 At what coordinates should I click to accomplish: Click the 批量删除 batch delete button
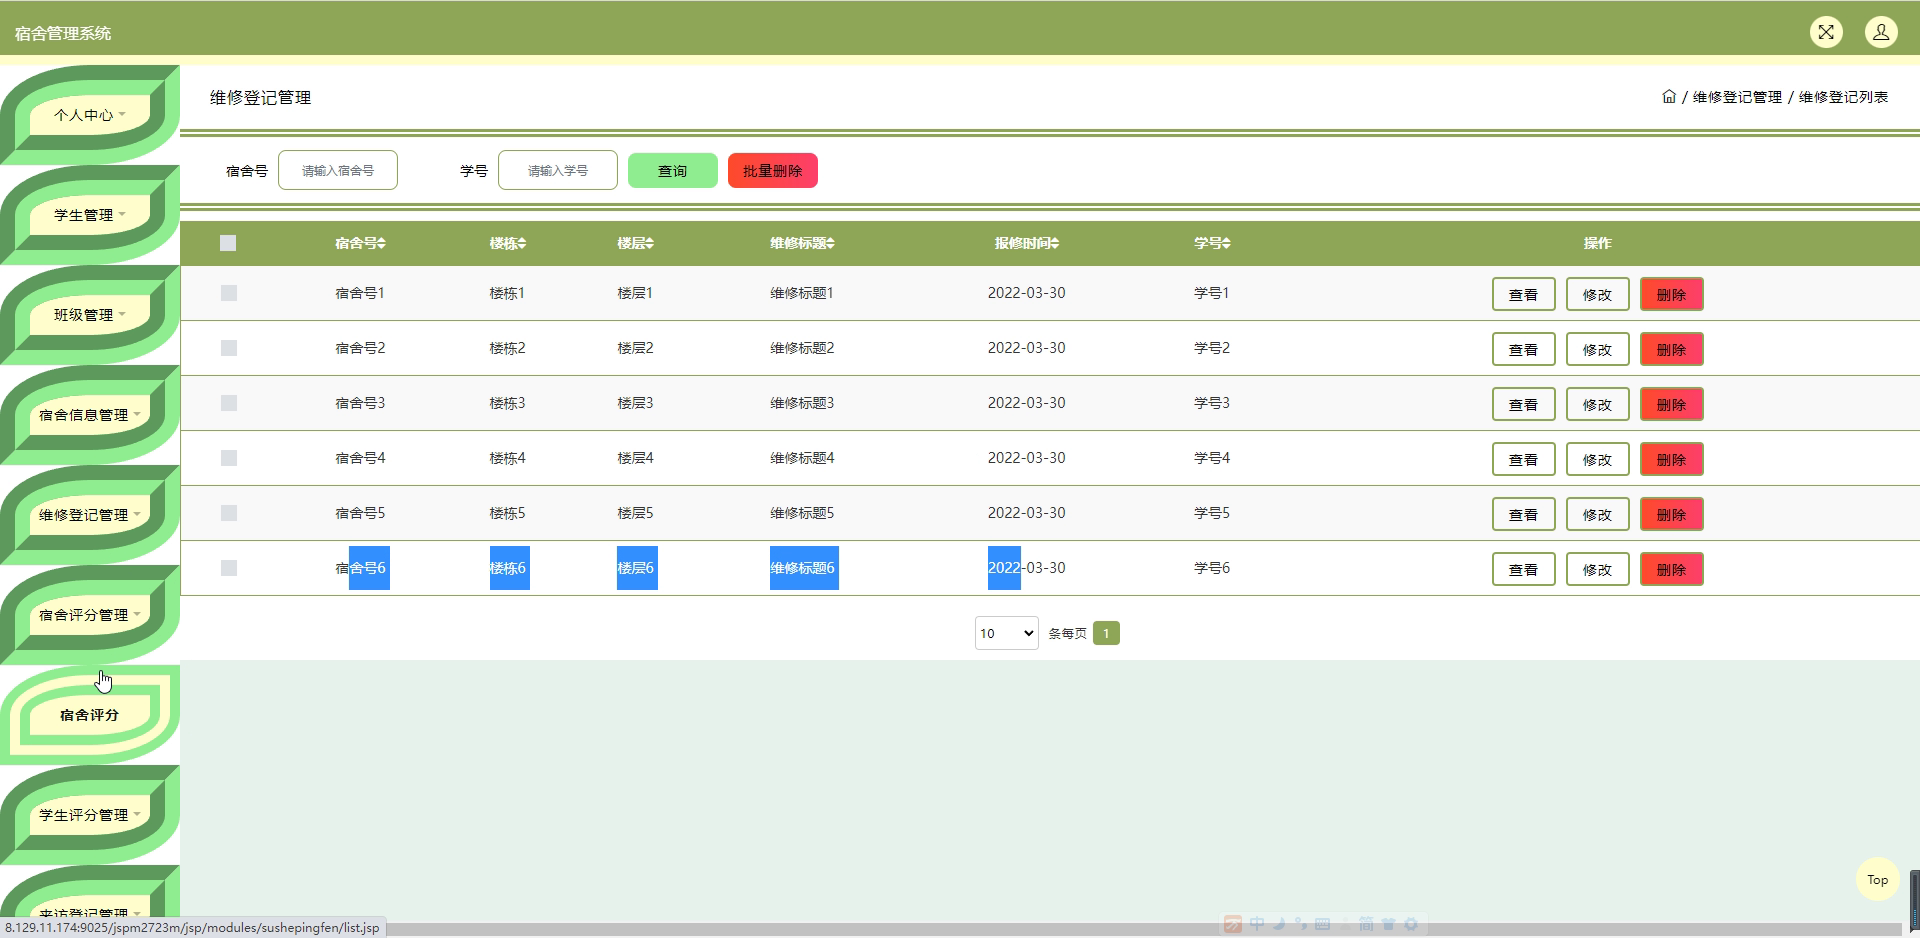[773, 171]
